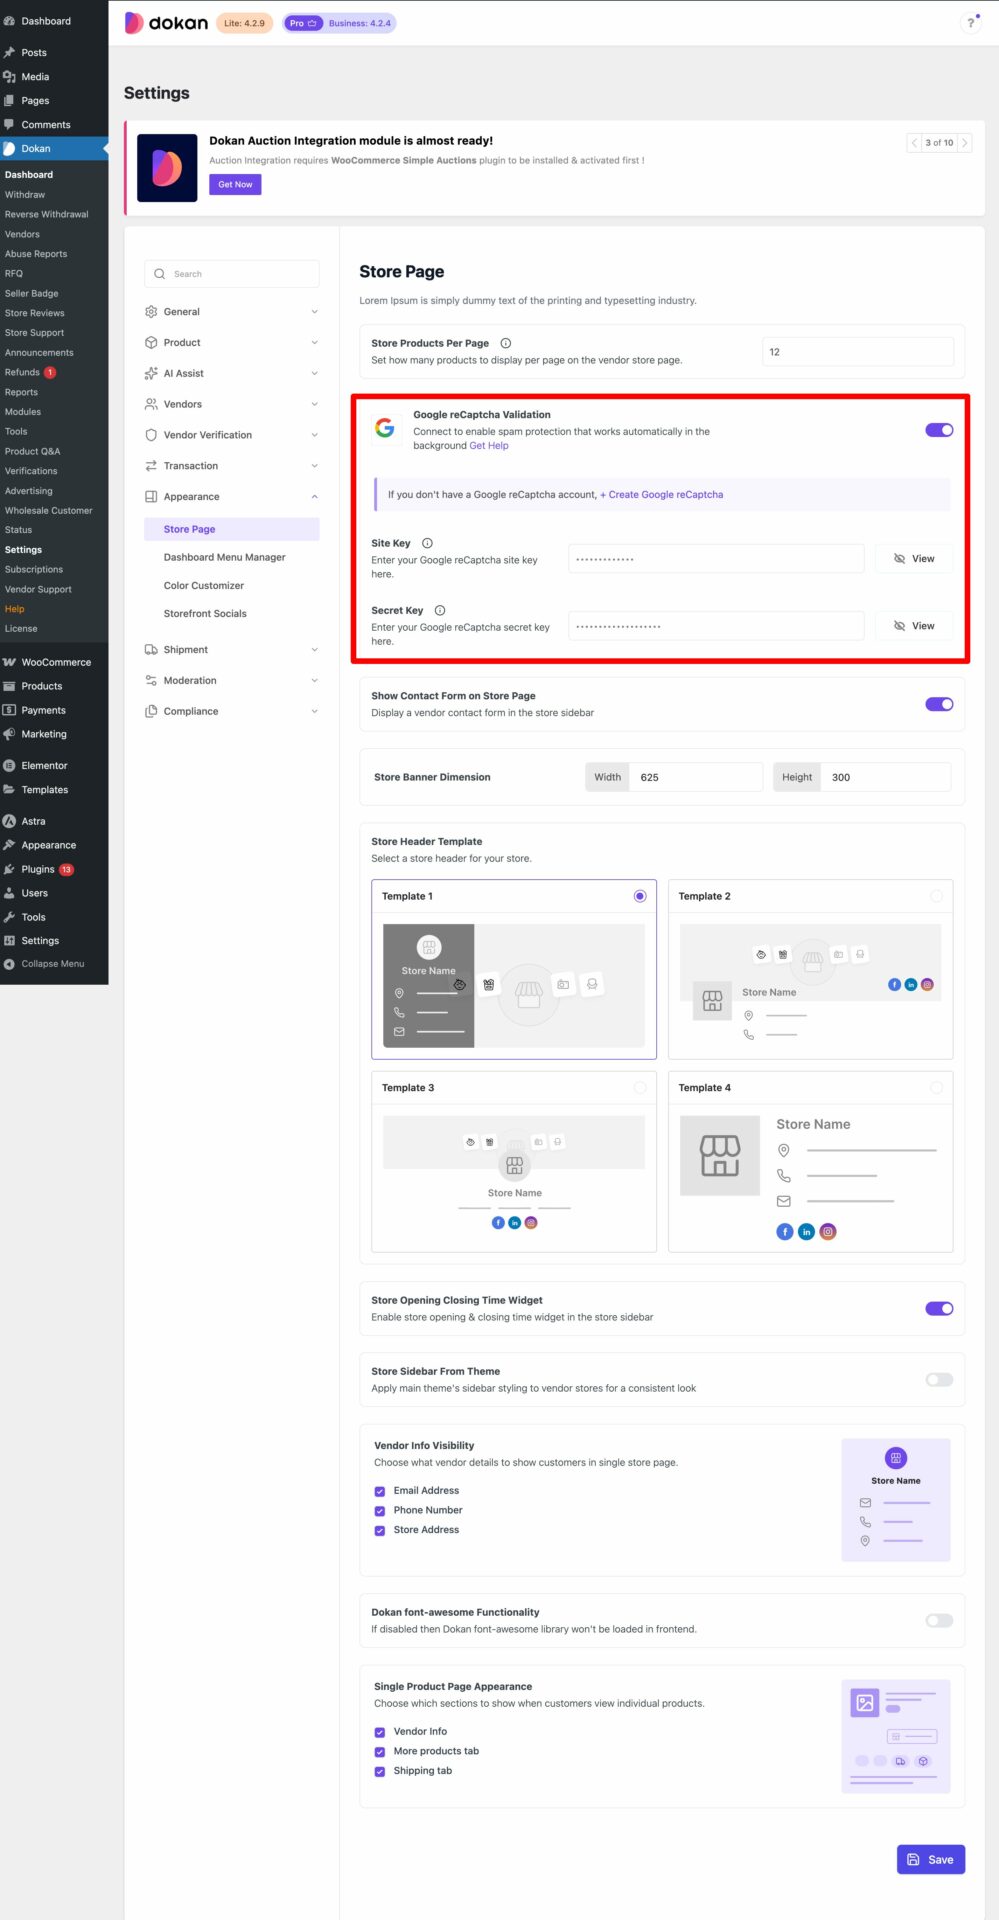Open Withdraw in Dokan sidebar menu

pos(25,195)
